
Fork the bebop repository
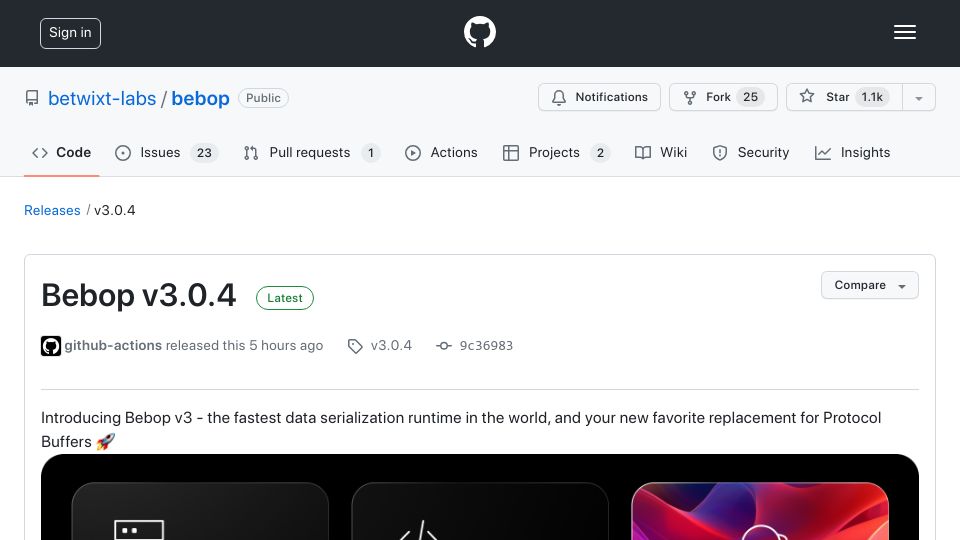click(723, 97)
